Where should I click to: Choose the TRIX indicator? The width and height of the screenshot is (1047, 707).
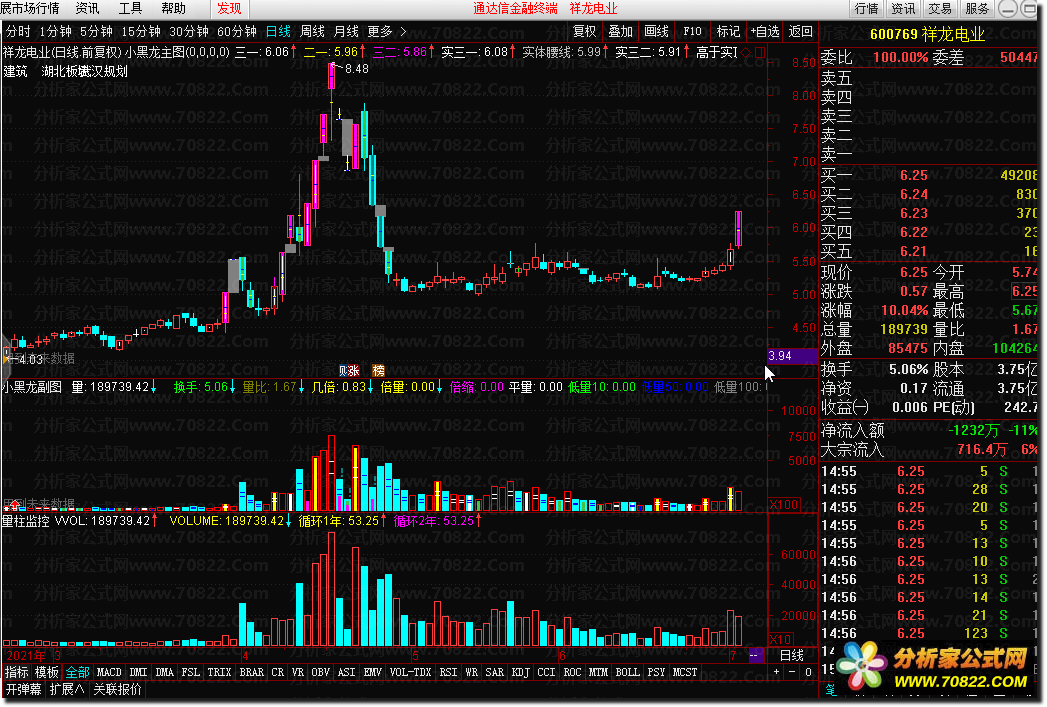(x=219, y=672)
